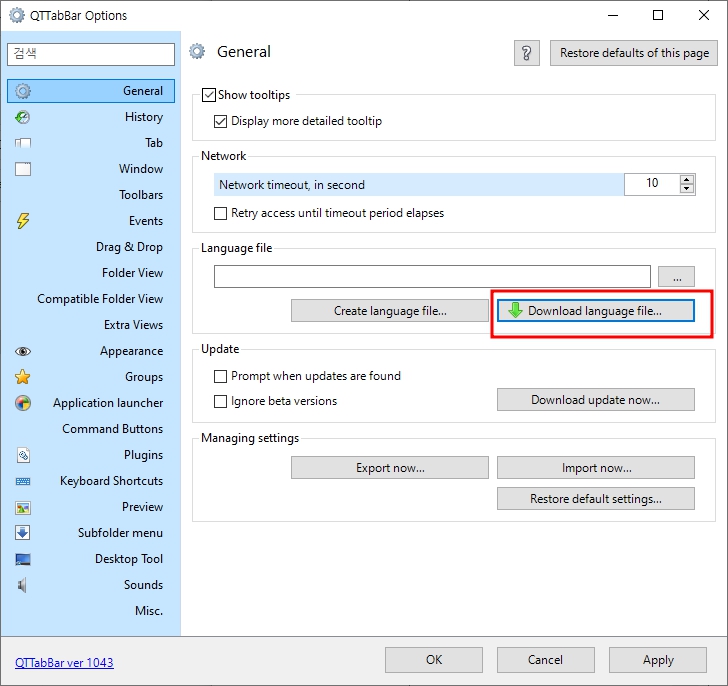This screenshot has width=728, height=686.
Task: Click Restore default settings button
Action: tap(596, 498)
